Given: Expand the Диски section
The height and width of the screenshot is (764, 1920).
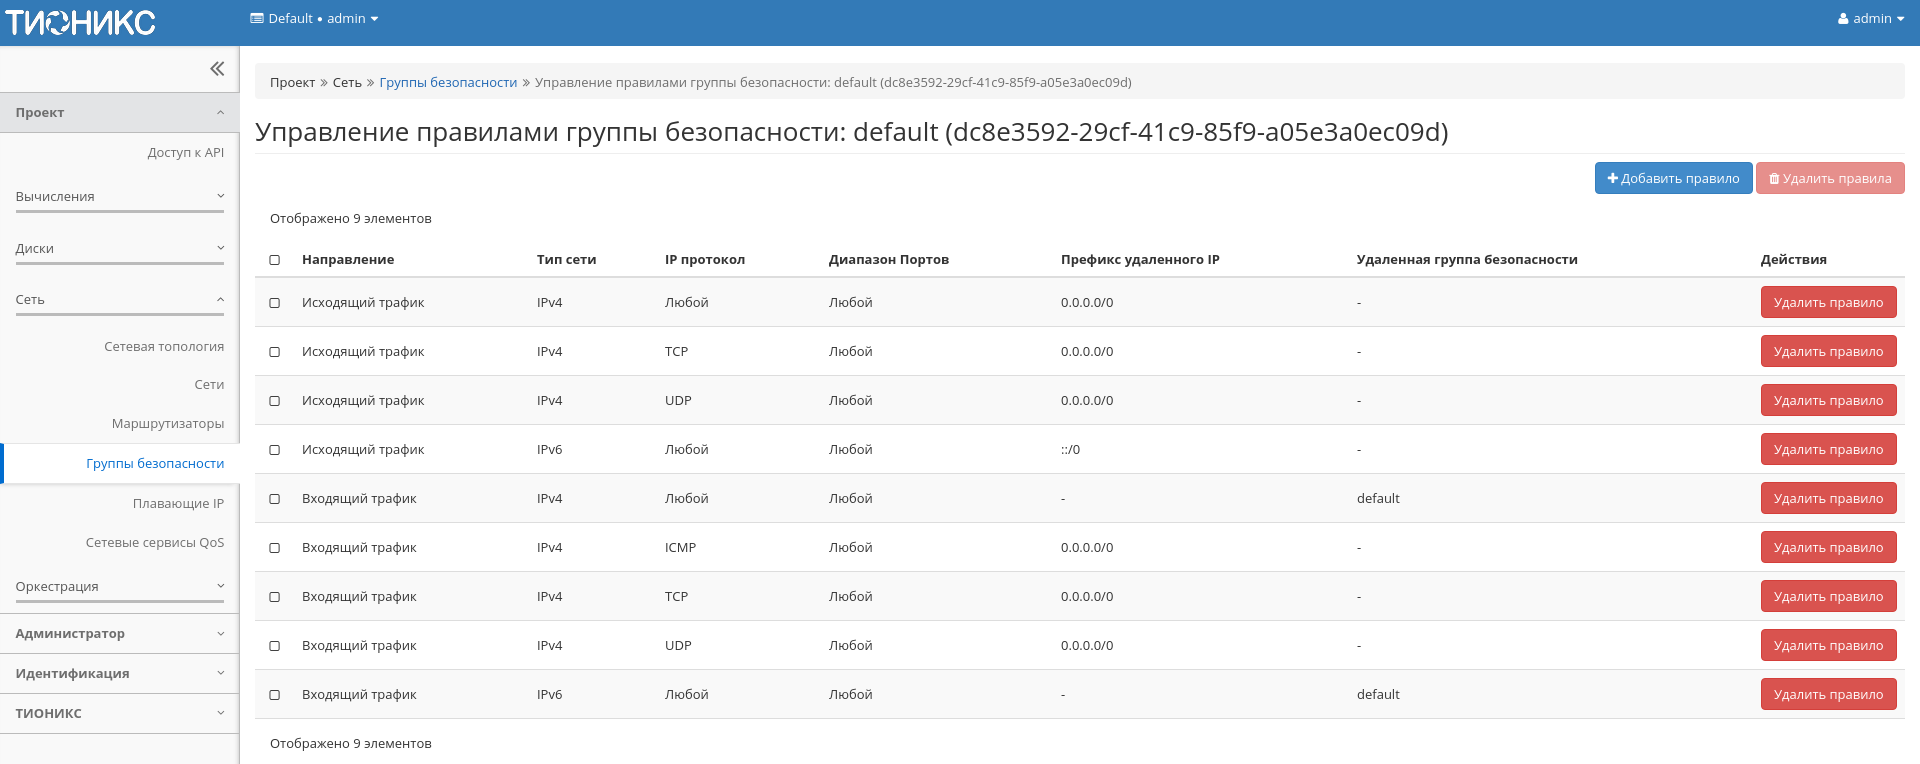Looking at the screenshot, I should click(x=119, y=249).
